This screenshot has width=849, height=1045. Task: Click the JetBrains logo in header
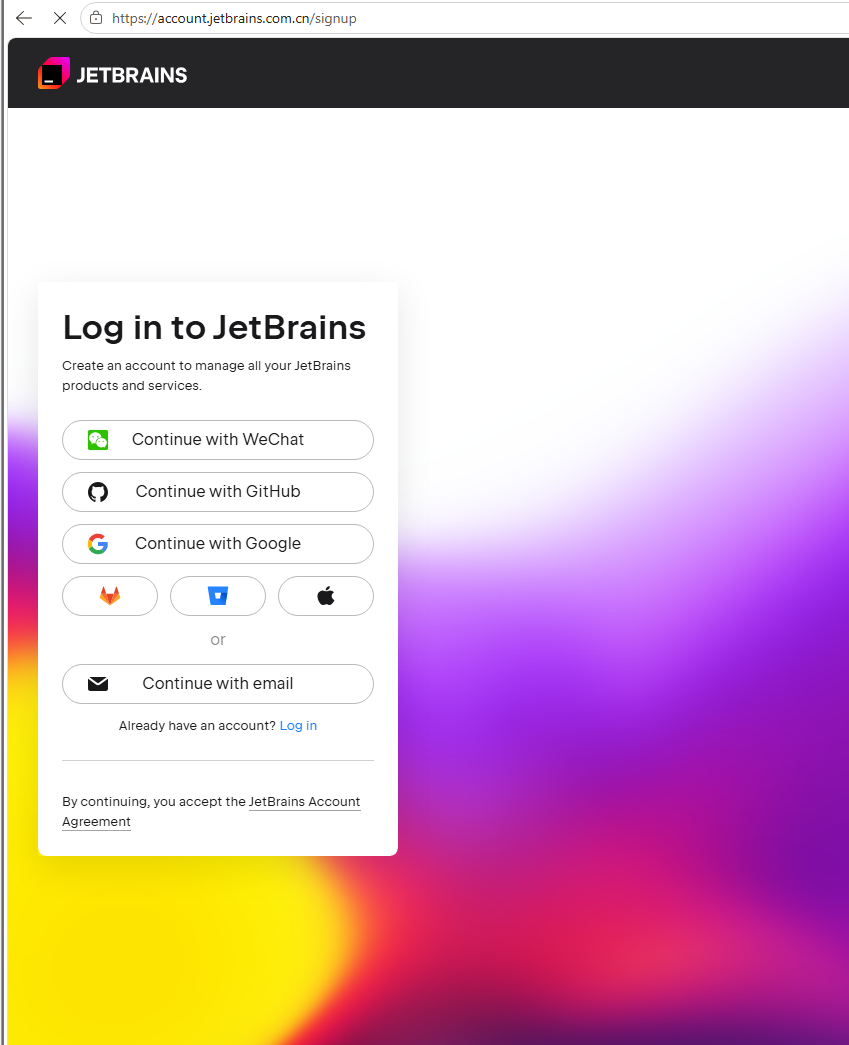click(113, 74)
